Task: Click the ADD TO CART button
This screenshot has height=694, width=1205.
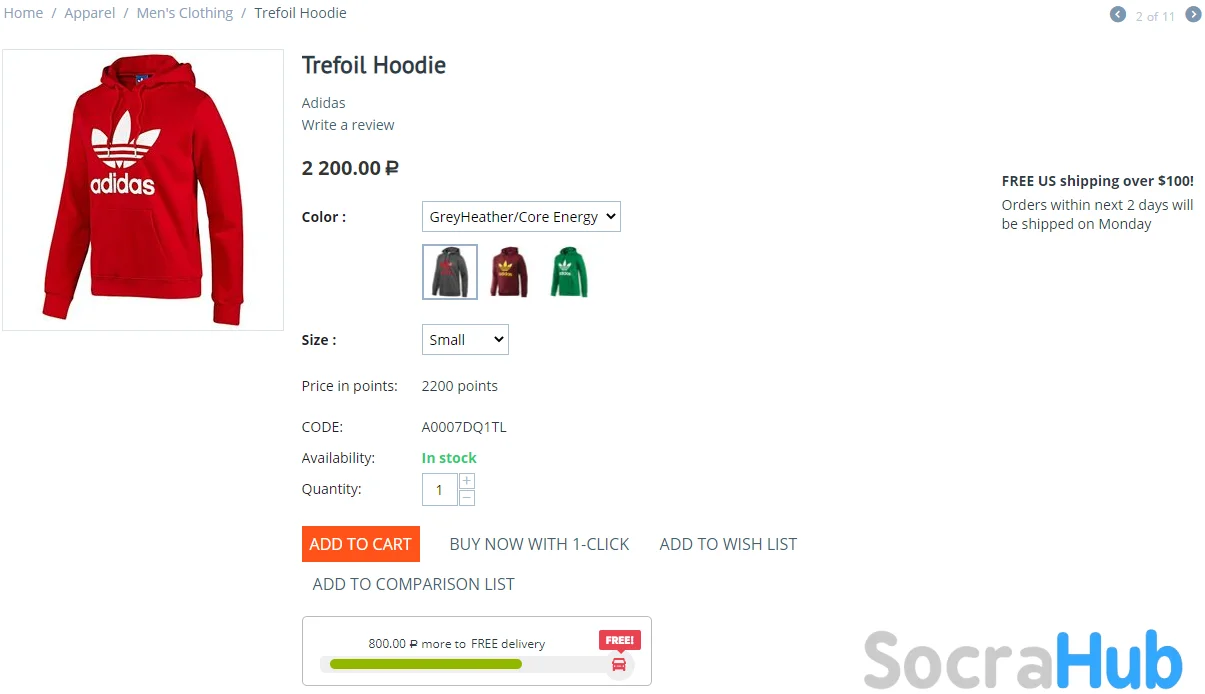Action: [361, 544]
